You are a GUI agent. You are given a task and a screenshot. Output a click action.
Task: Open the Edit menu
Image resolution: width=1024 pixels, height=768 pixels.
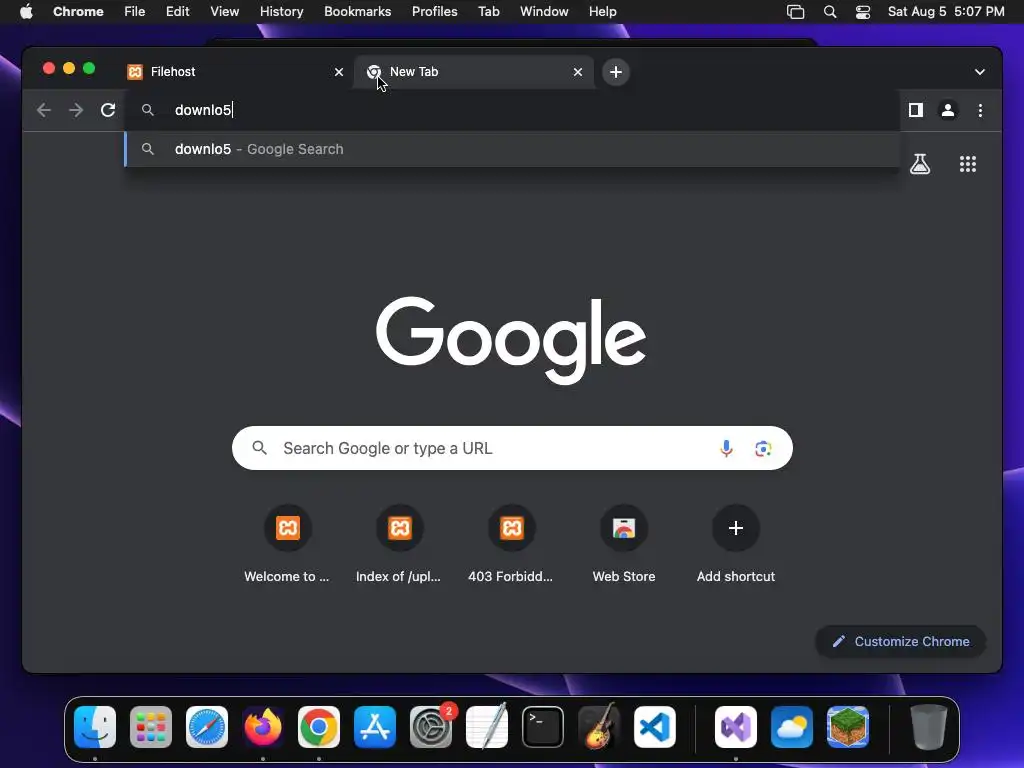pos(177,12)
